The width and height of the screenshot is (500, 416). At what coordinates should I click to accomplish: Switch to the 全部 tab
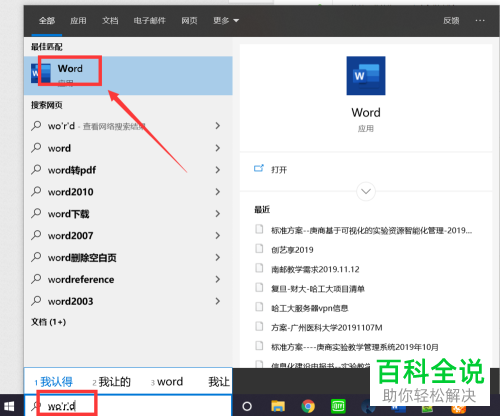coord(47,21)
